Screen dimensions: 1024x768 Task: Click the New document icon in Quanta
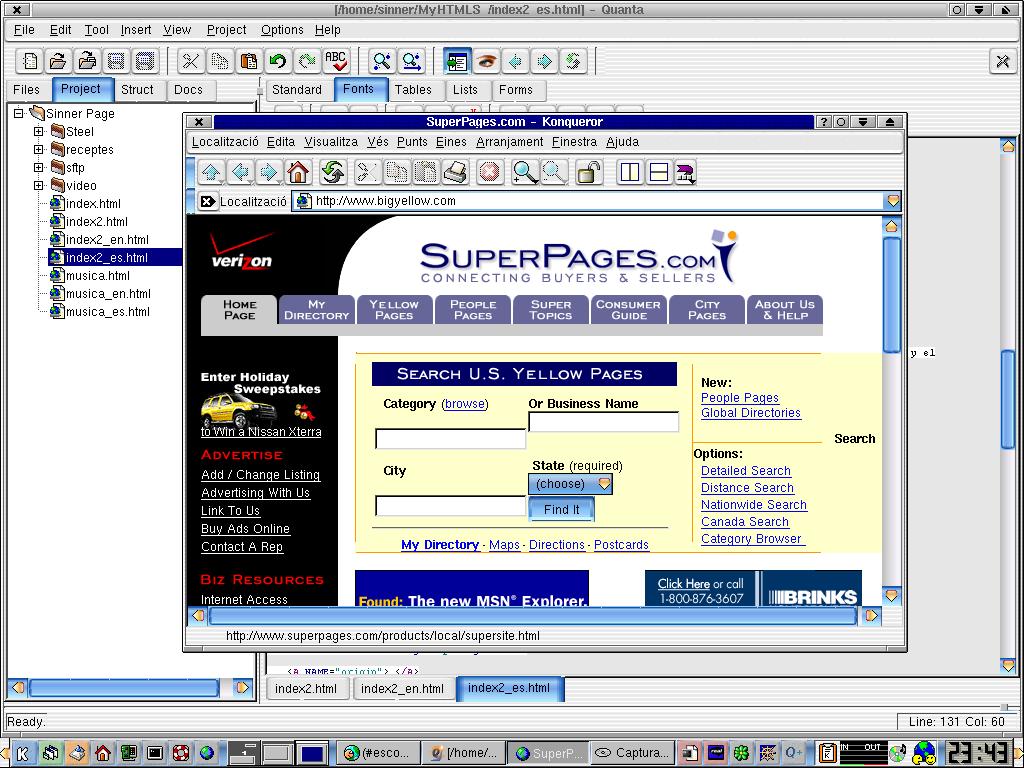[x=29, y=61]
